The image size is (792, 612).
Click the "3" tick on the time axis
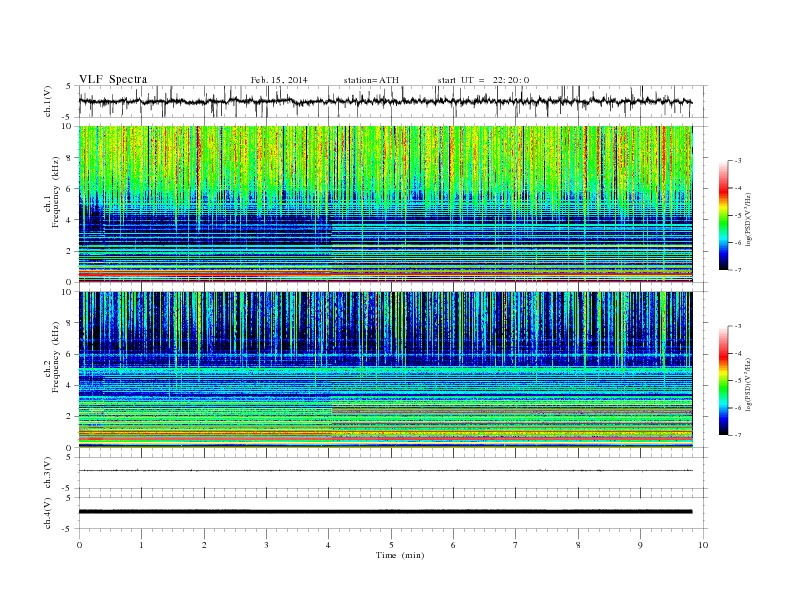[266, 545]
